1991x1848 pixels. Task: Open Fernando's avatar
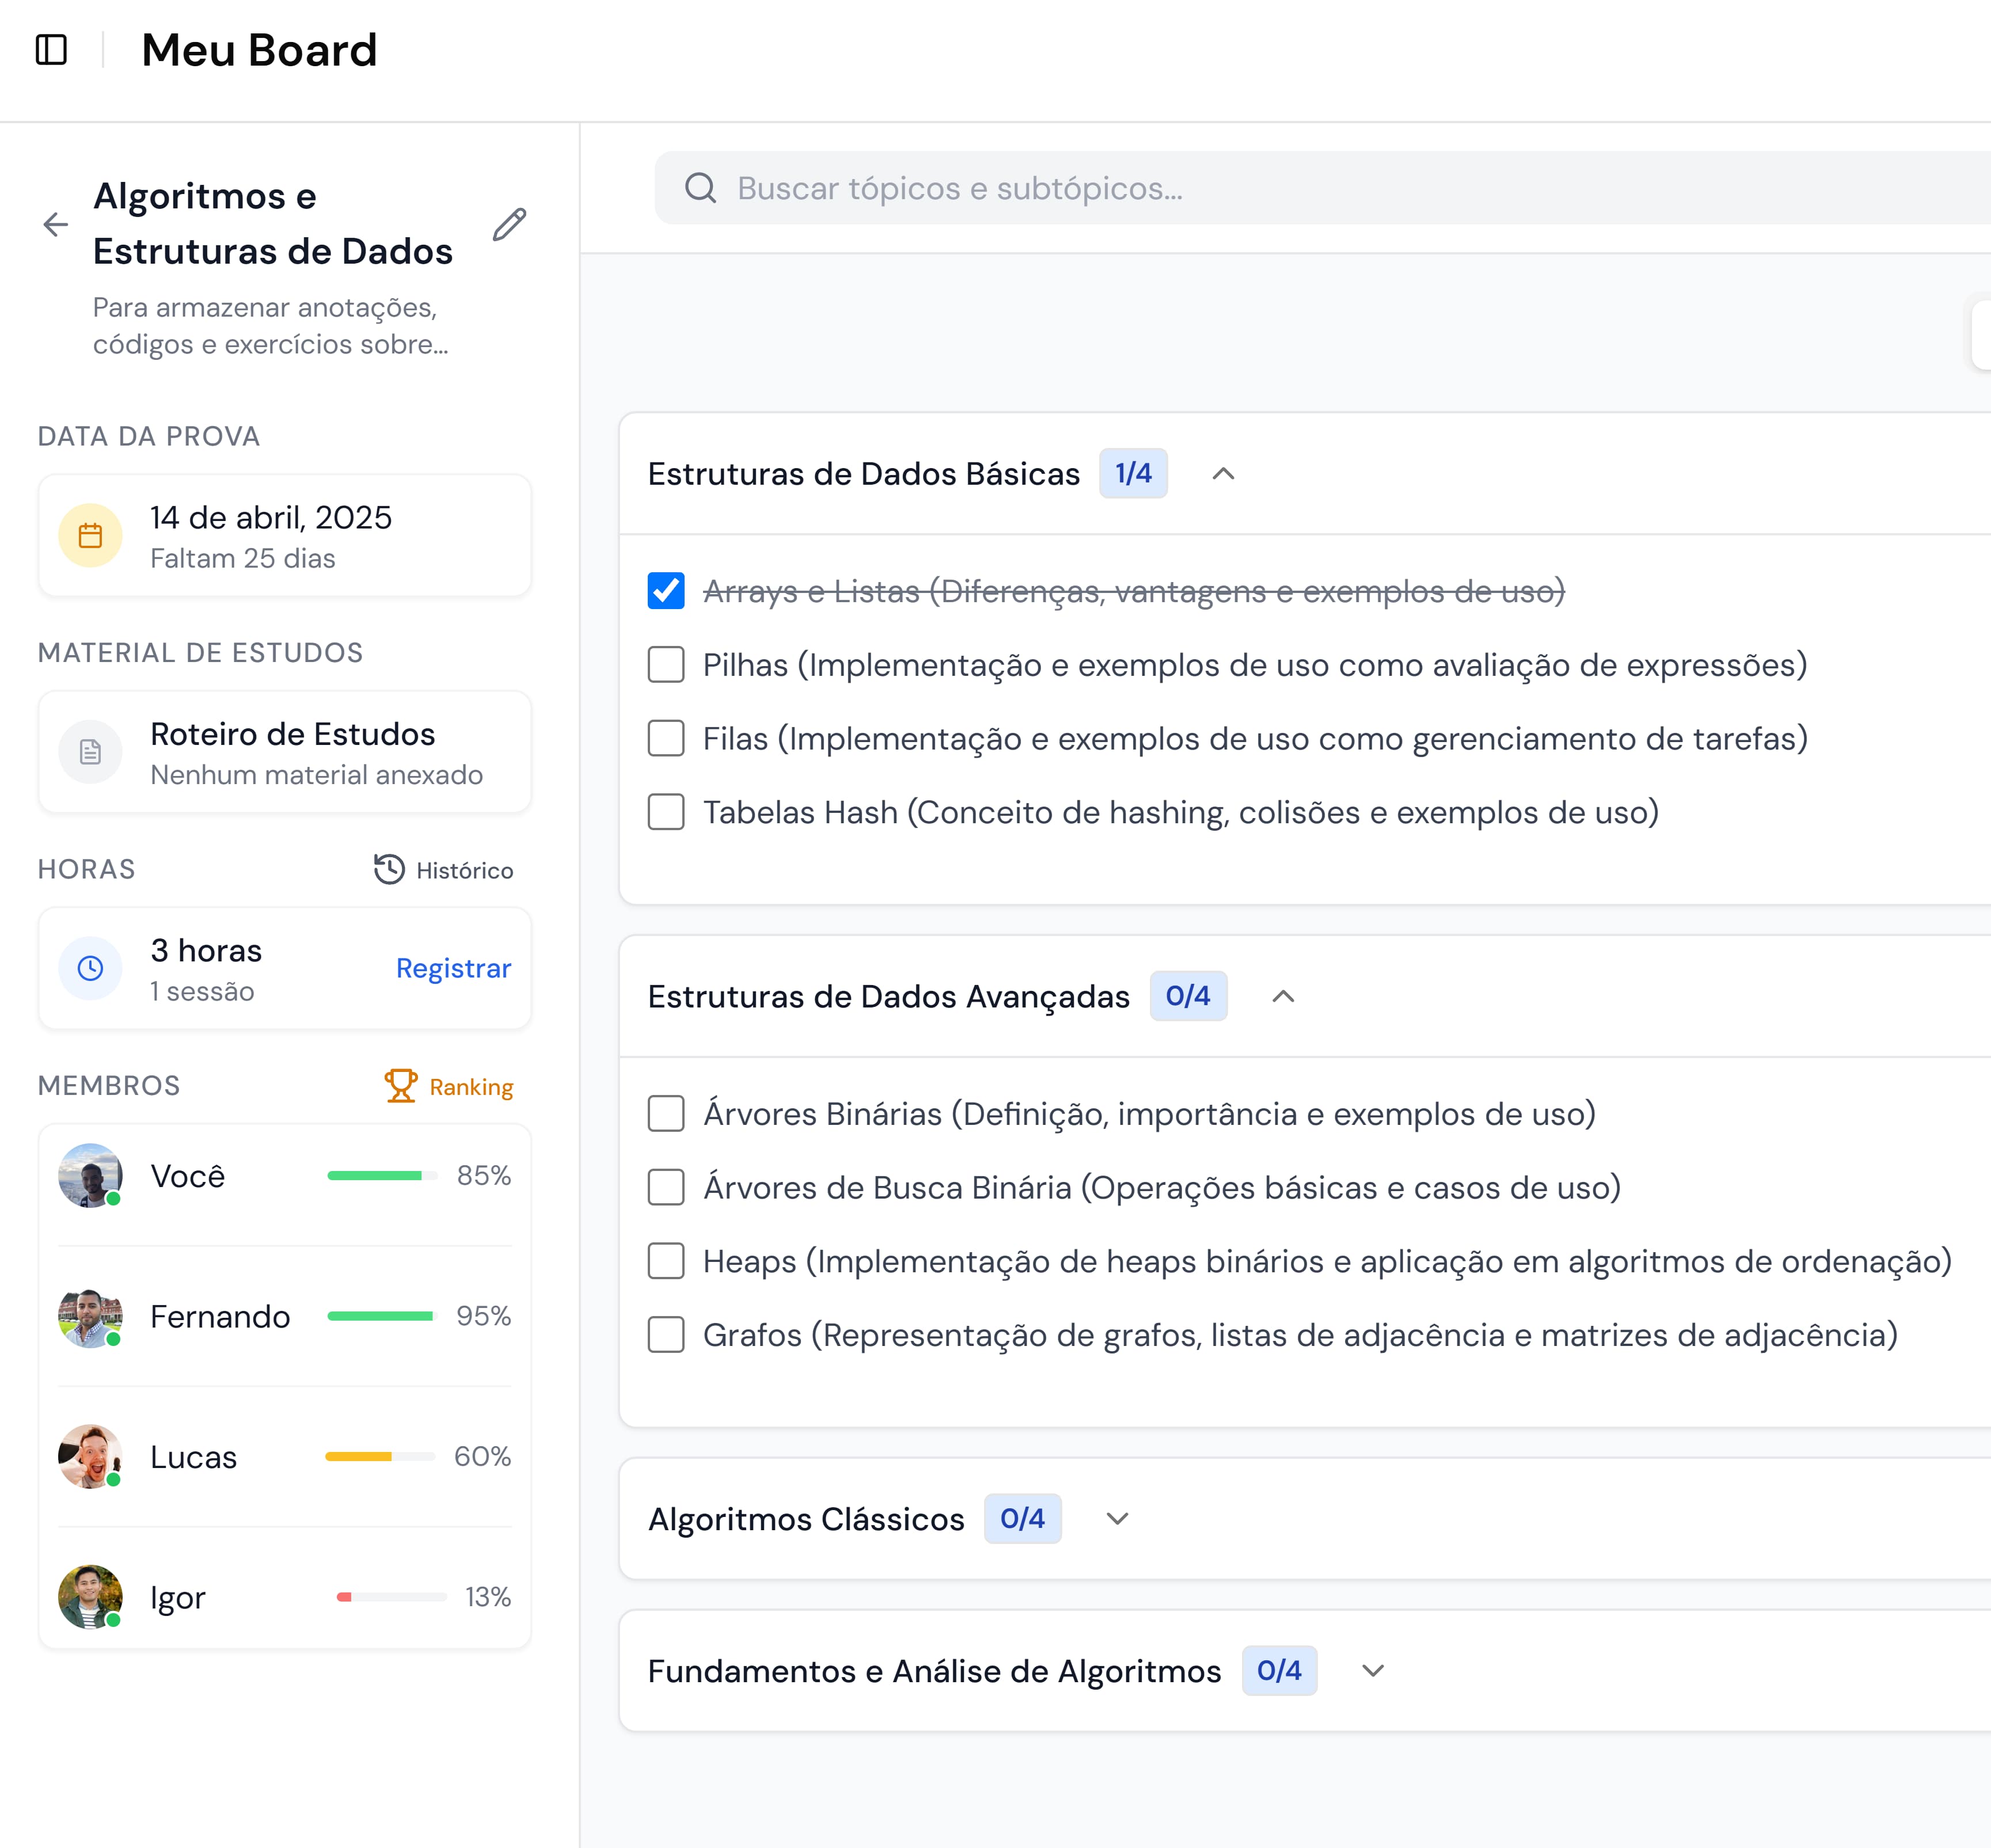[x=90, y=1316]
